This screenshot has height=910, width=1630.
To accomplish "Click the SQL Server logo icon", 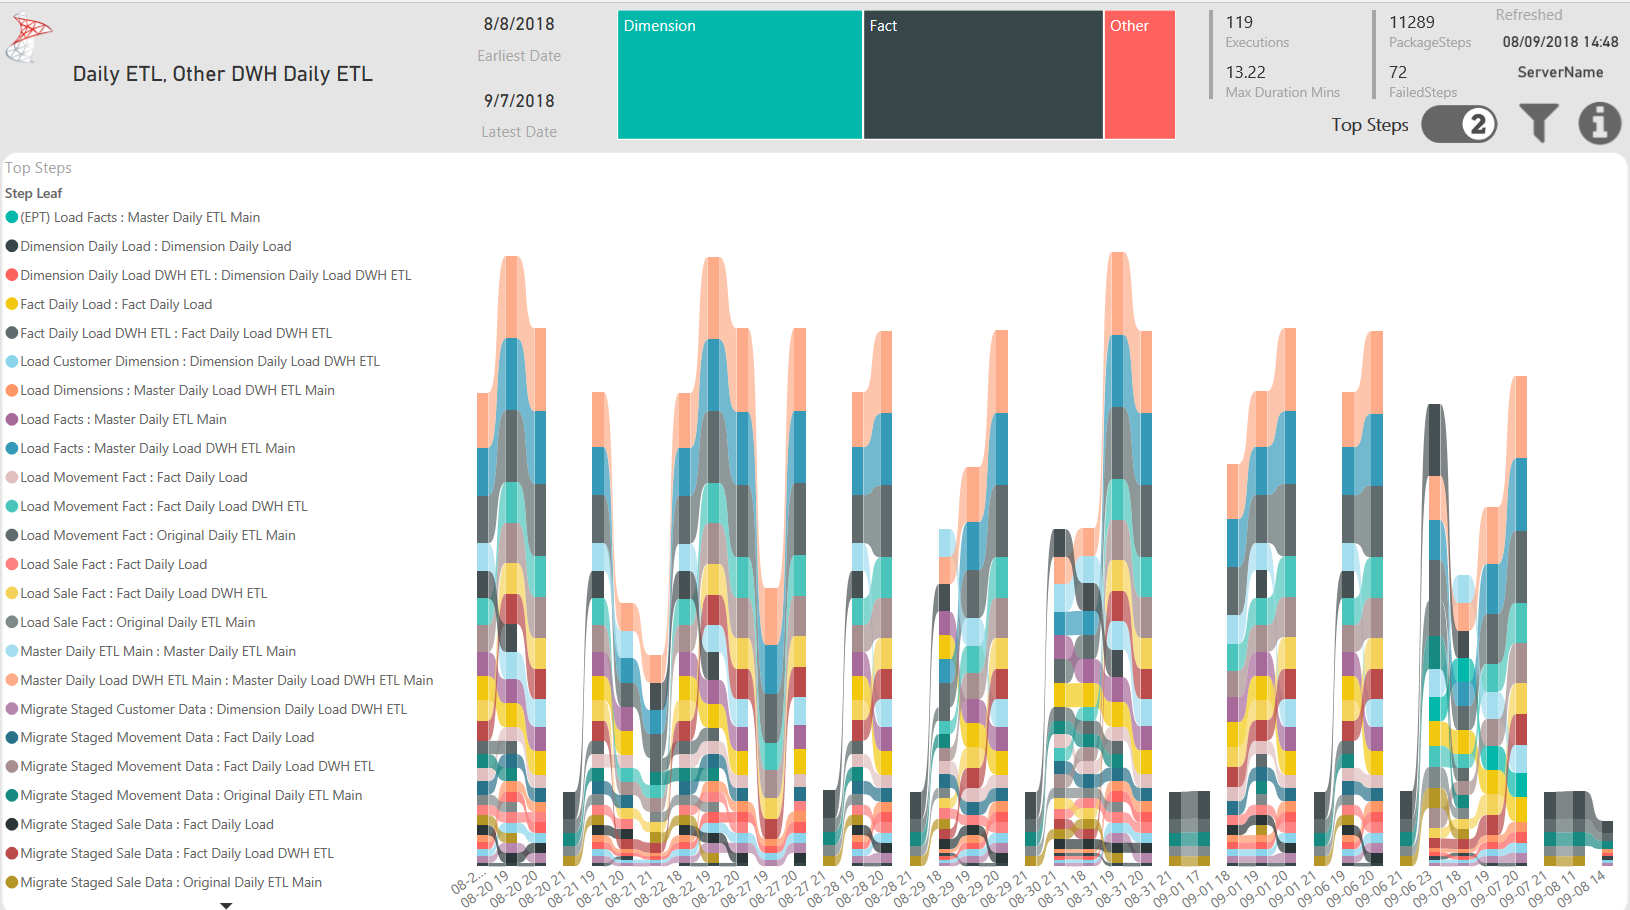I will tap(29, 40).
